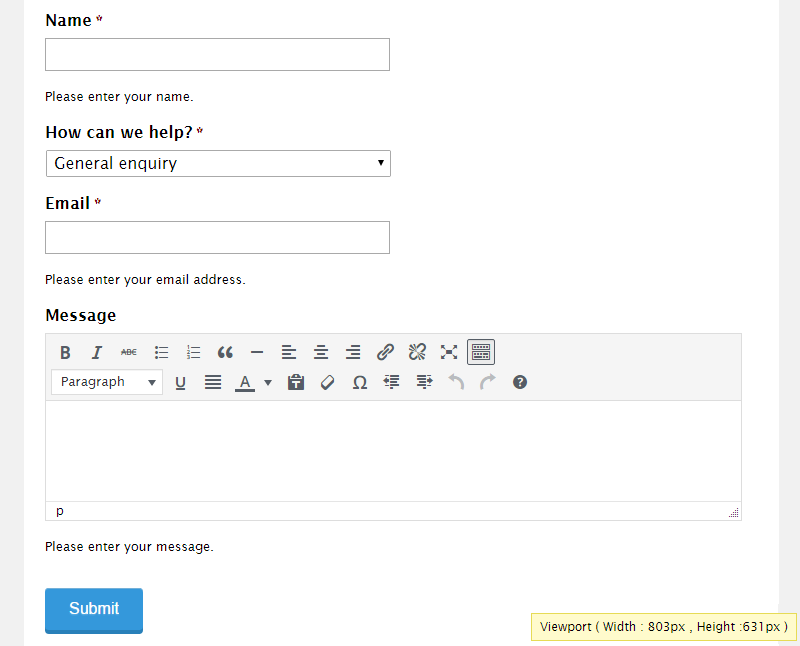Open the Paragraph format dropdown
800x646 pixels.
point(107,382)
